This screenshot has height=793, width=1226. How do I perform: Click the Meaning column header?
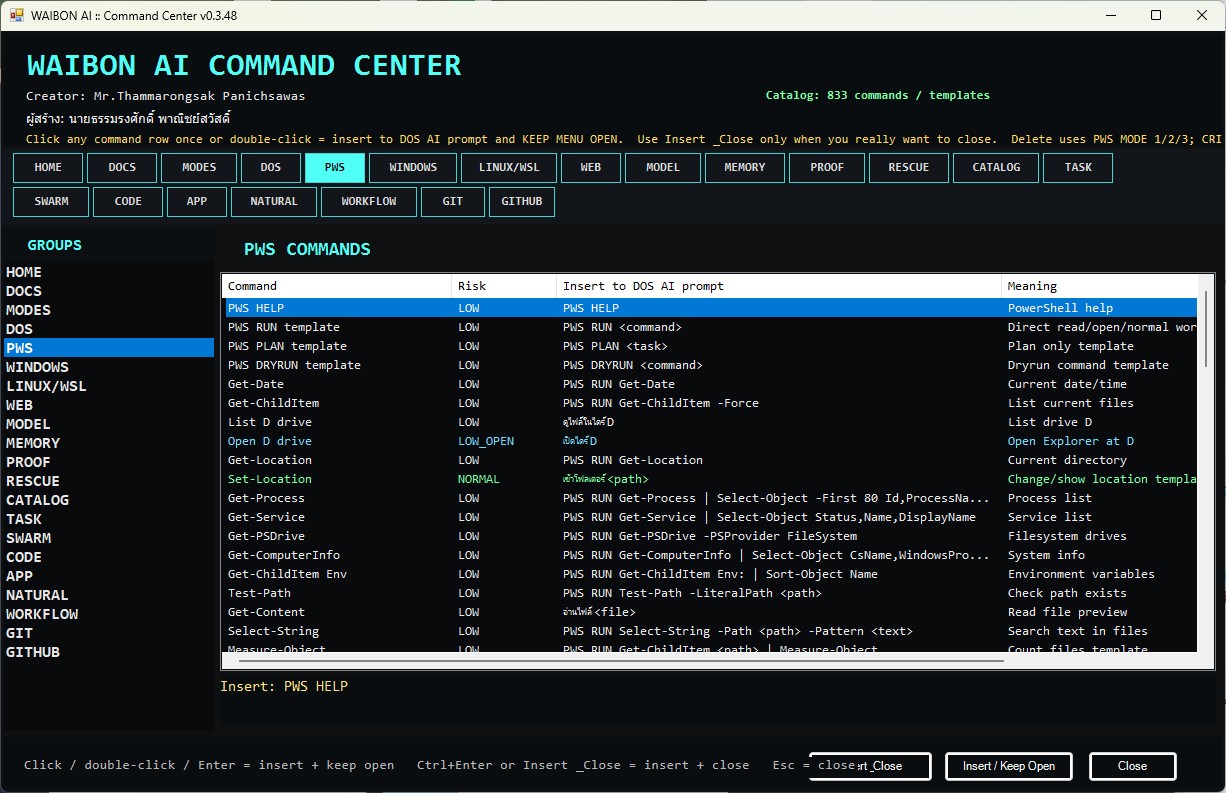(x=1099, y=286)
